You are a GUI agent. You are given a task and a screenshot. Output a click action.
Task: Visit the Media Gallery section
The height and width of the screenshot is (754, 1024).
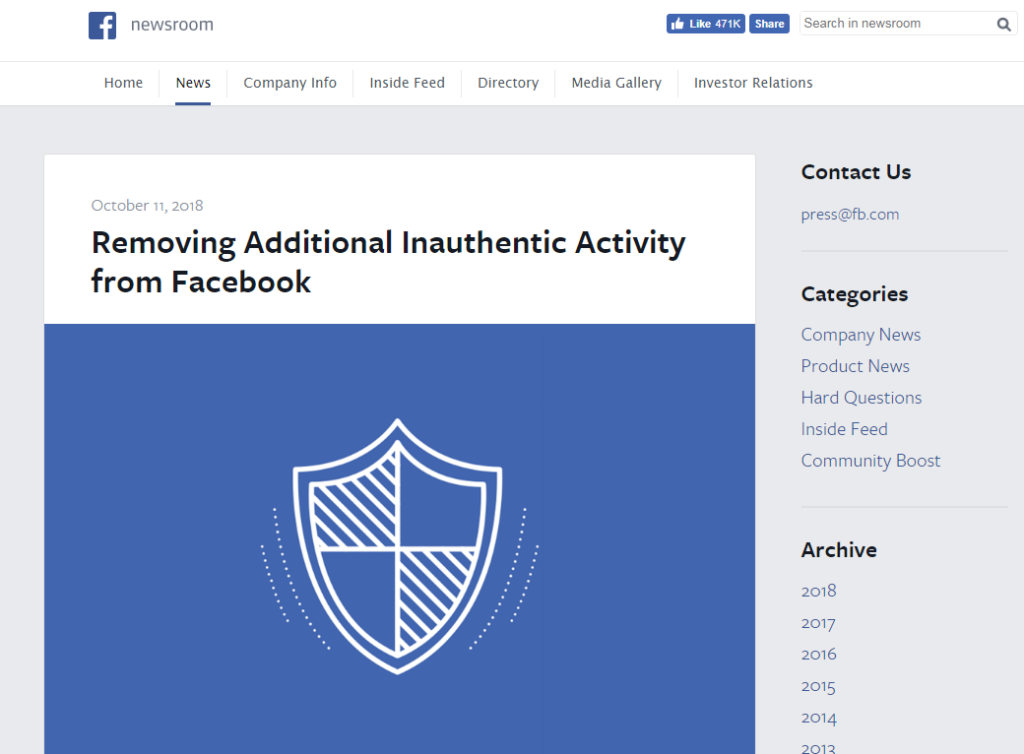pyautogui.click(x=616, y=83)
